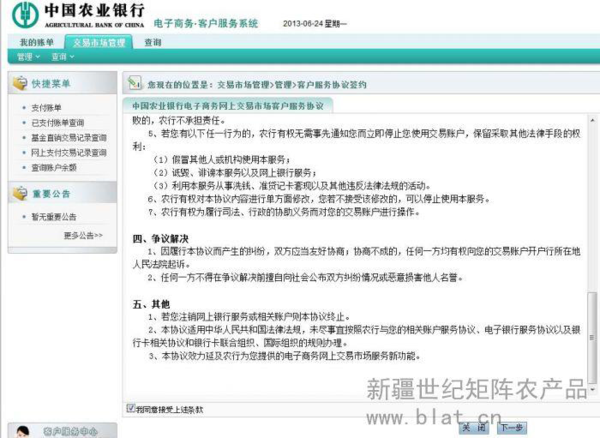Click the agreement scrollbar up arrow
Screen dimensions: 600x438
[x=592, y=120]
